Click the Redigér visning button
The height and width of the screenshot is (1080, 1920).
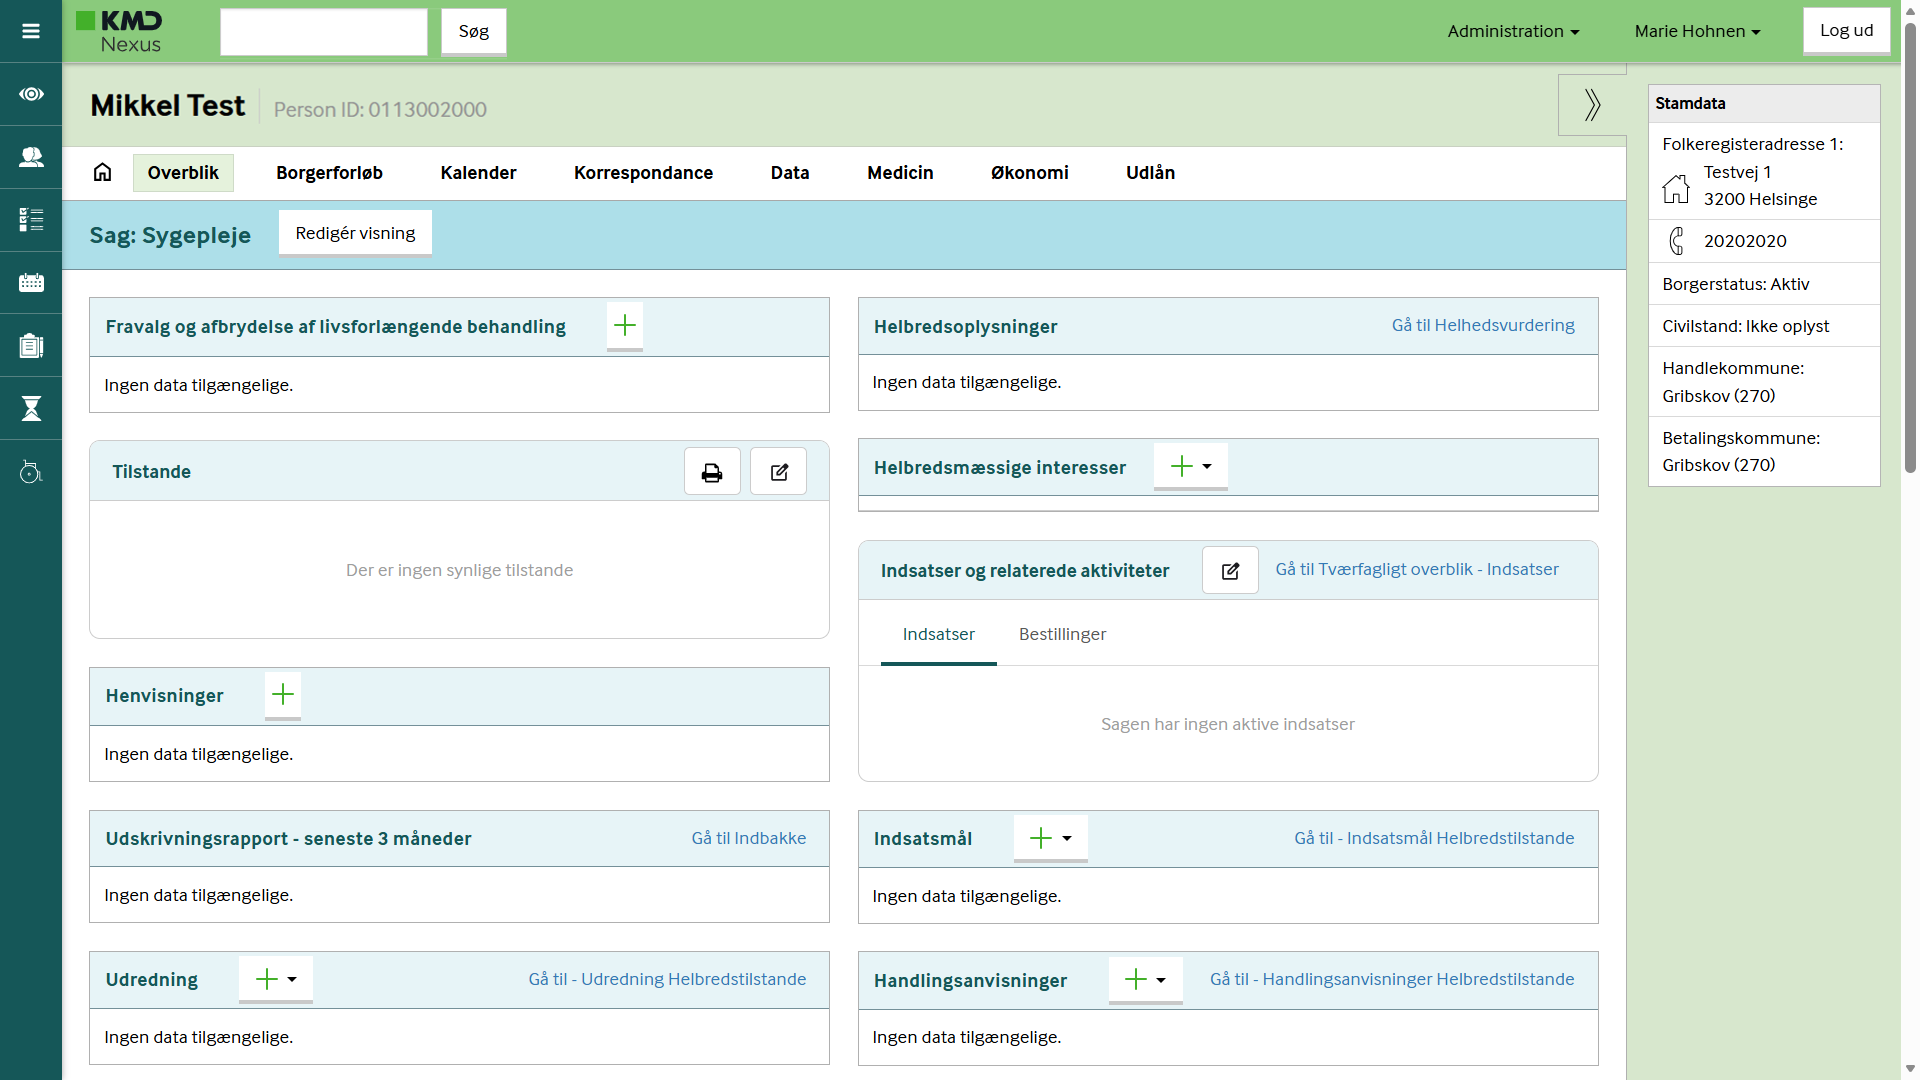coord(355,233)
